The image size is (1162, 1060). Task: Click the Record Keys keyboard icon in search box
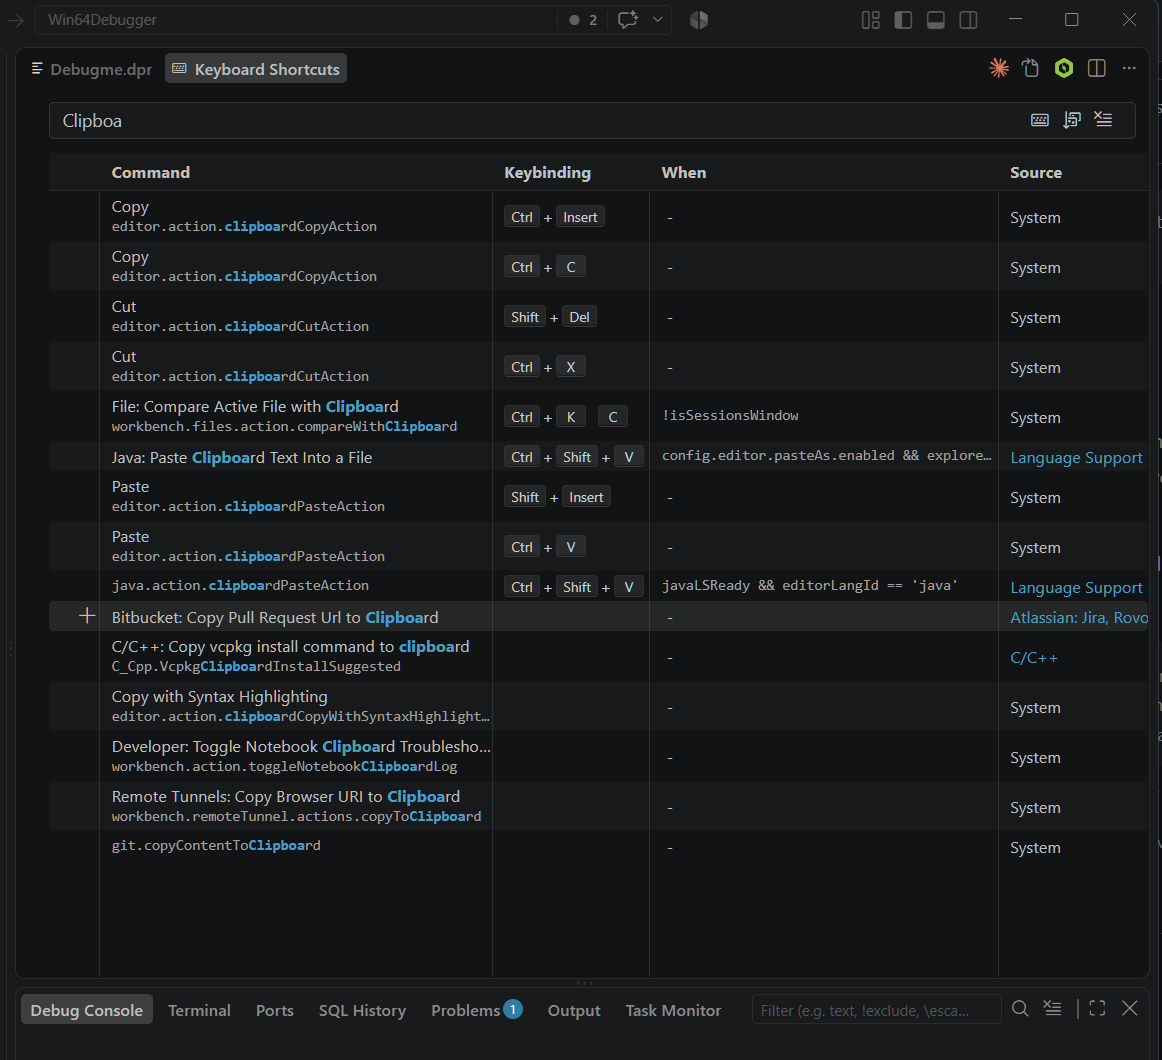pos(1039,120)
